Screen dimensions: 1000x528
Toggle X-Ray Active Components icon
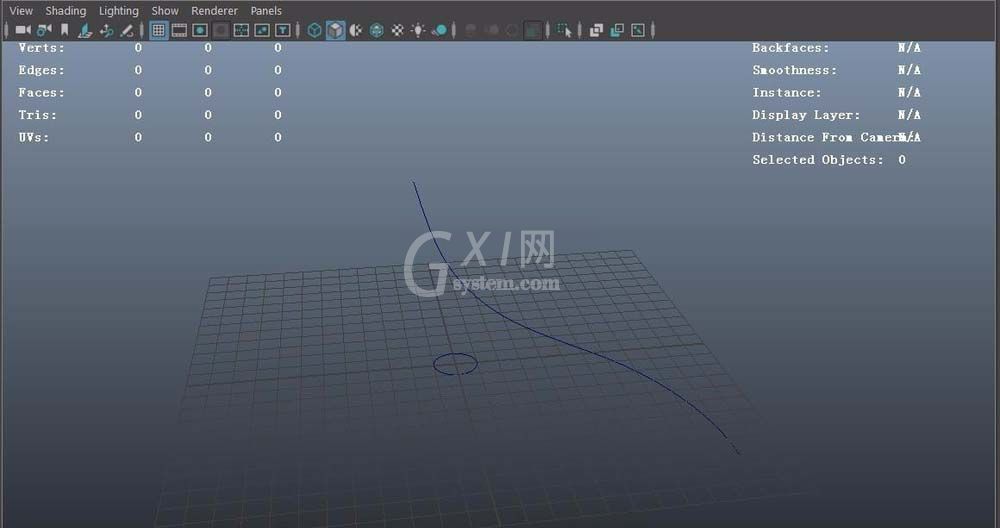click(617, 30)
